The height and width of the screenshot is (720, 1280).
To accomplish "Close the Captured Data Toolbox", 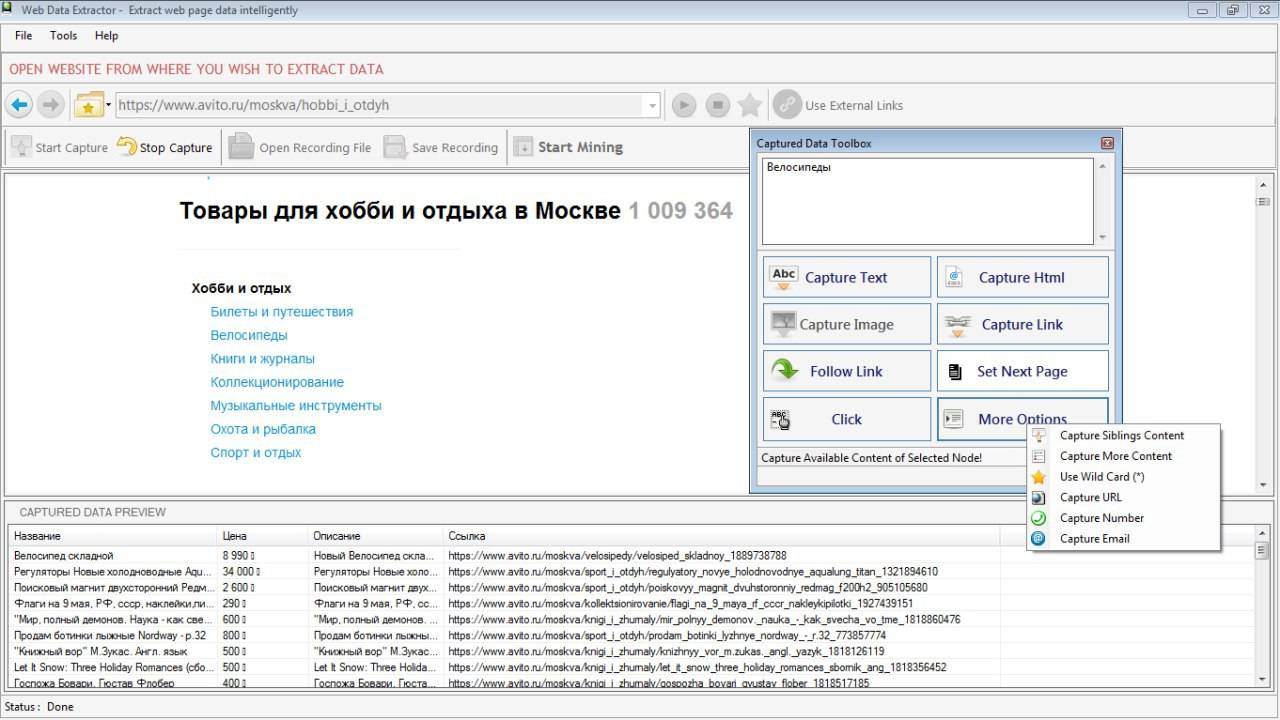I will pyautogui.click(x=1107, y=143).
